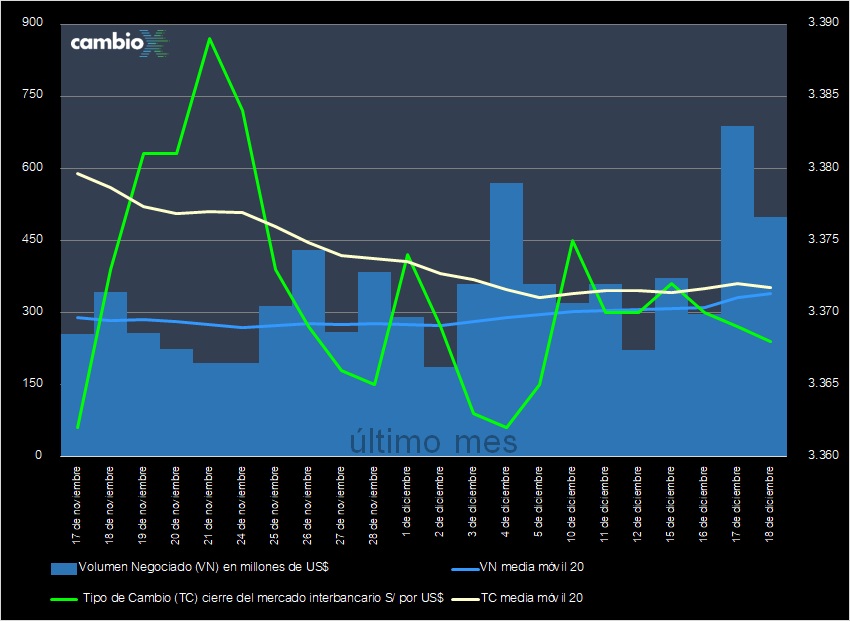The image size is (850, 621).
Task: Click the green peak near 21 de noviembre
Action: (x=210, y=40)
